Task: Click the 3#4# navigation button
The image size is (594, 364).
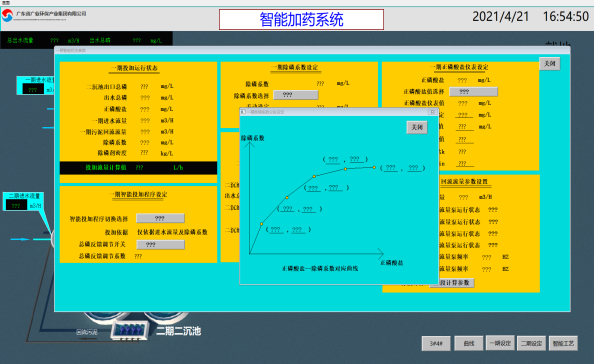Action: 436,343
